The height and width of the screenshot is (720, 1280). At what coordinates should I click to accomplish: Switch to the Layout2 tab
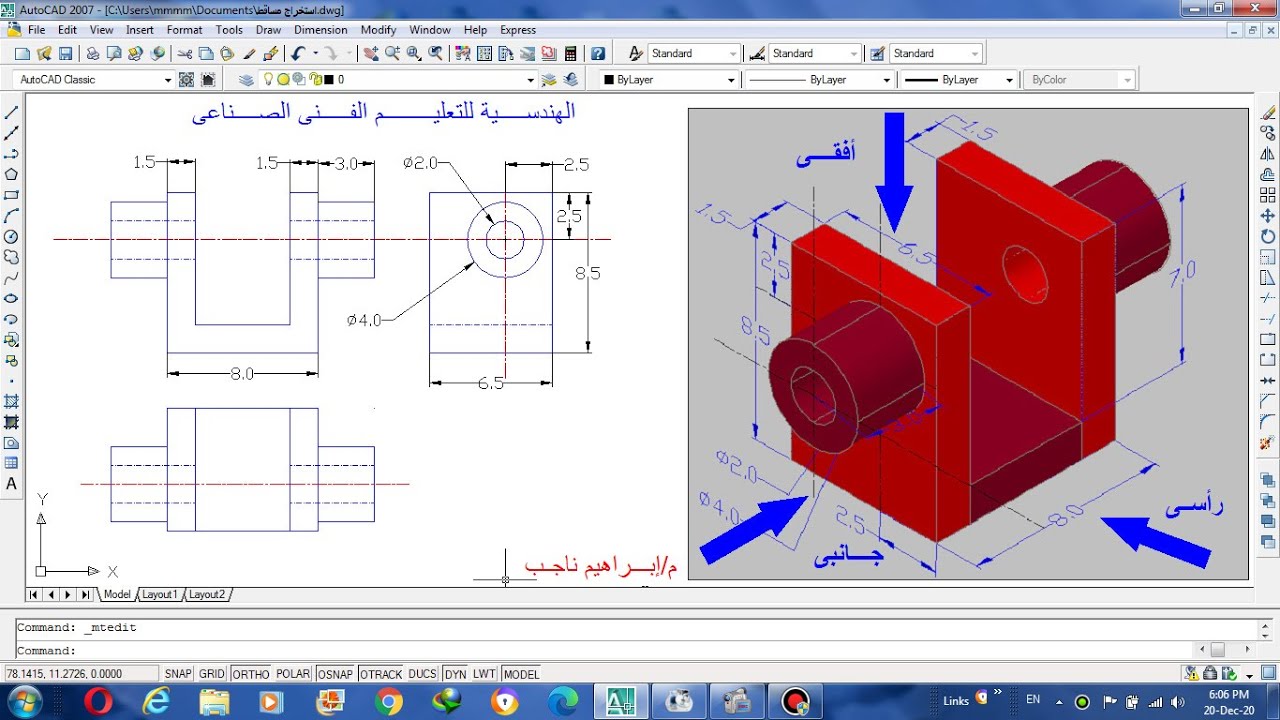pyautogui.click(x=207, y=594)
